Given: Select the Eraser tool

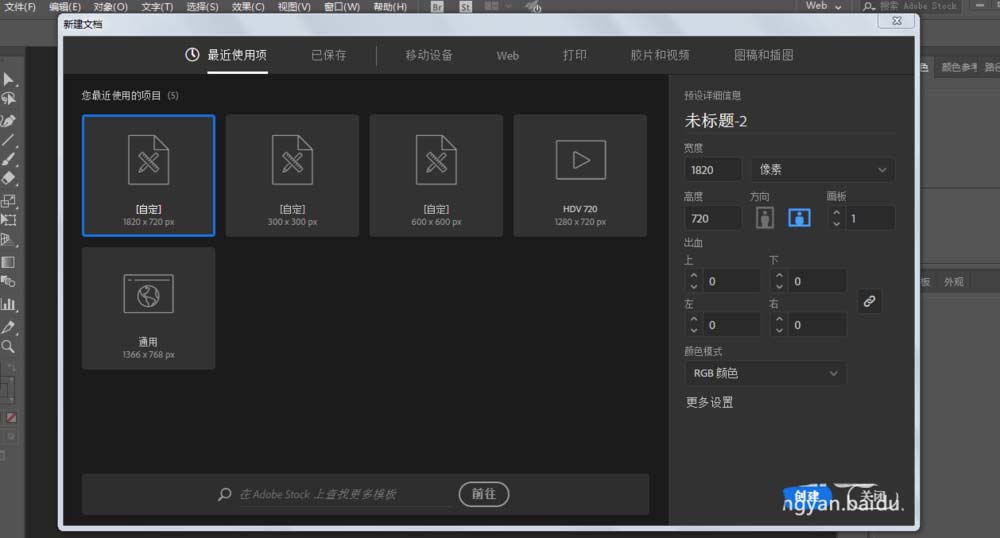Looking at the screenshot, I should coord(8,178).
